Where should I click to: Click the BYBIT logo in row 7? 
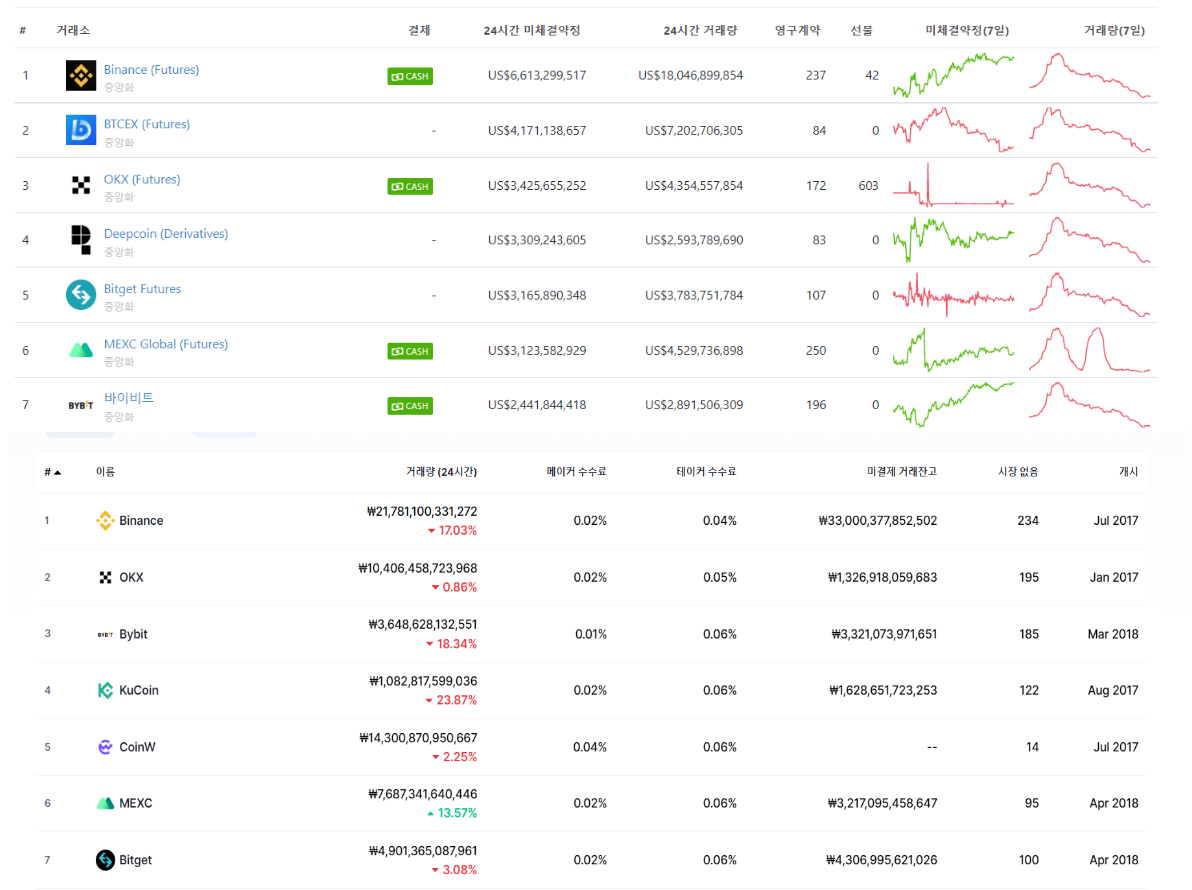coord(81,405)
